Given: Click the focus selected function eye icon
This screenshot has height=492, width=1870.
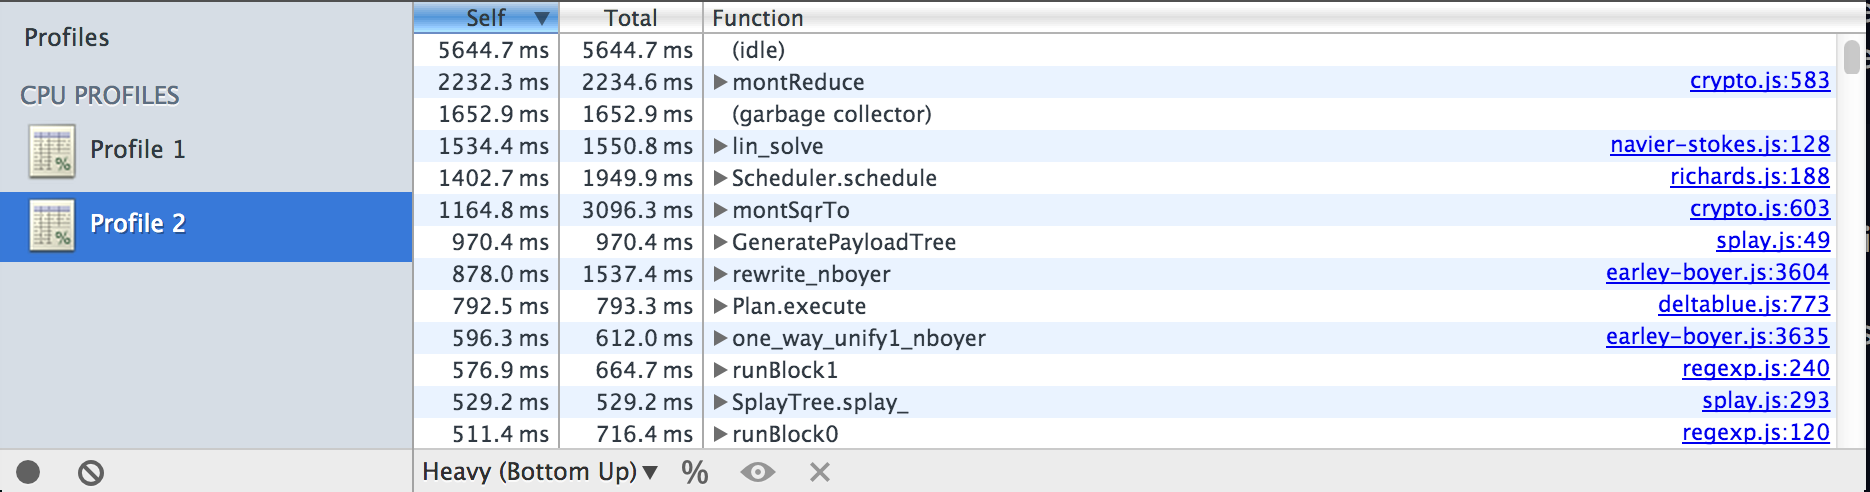Looking at the screenshot, I should [x=758, y=472].
